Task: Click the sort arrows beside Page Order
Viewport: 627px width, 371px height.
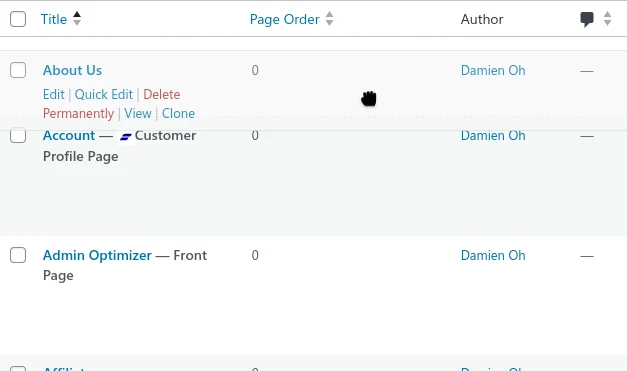Action: (x=329, y=19)
